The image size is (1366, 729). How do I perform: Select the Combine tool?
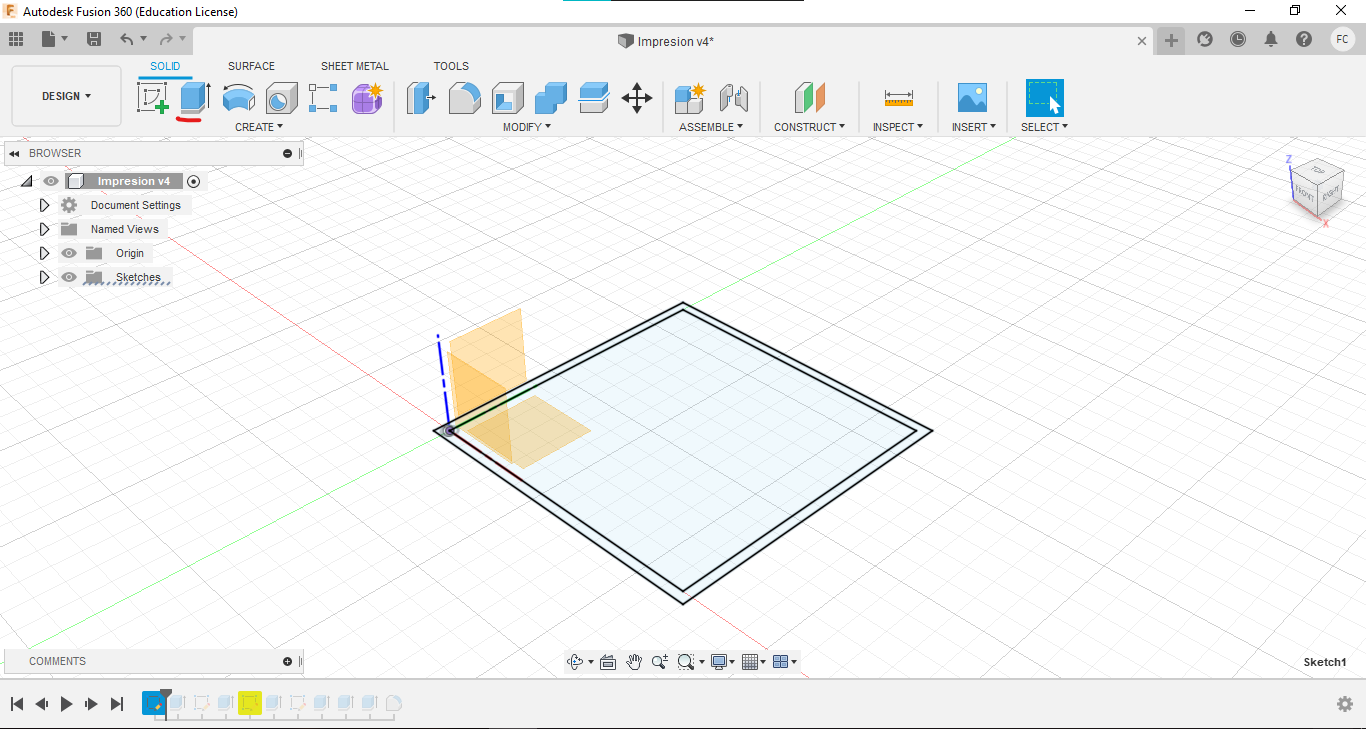tap(551, 98)
